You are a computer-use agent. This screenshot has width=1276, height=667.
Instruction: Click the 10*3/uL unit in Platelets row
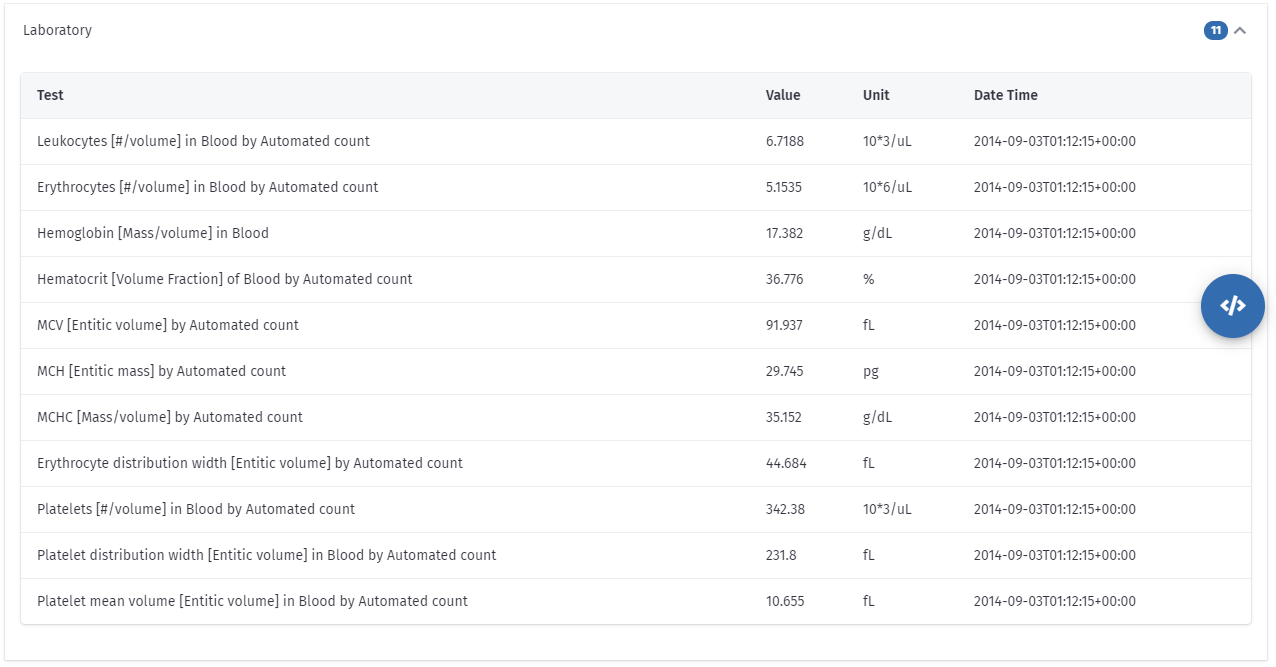[887, 509]
